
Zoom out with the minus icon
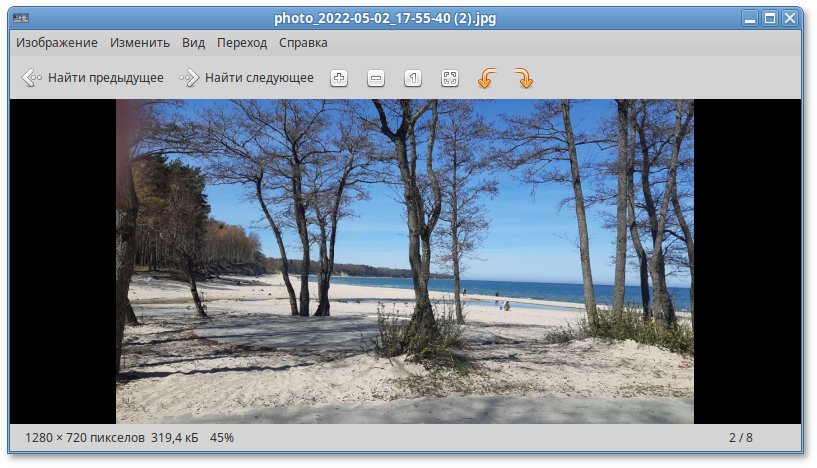(x=376, y=78)
